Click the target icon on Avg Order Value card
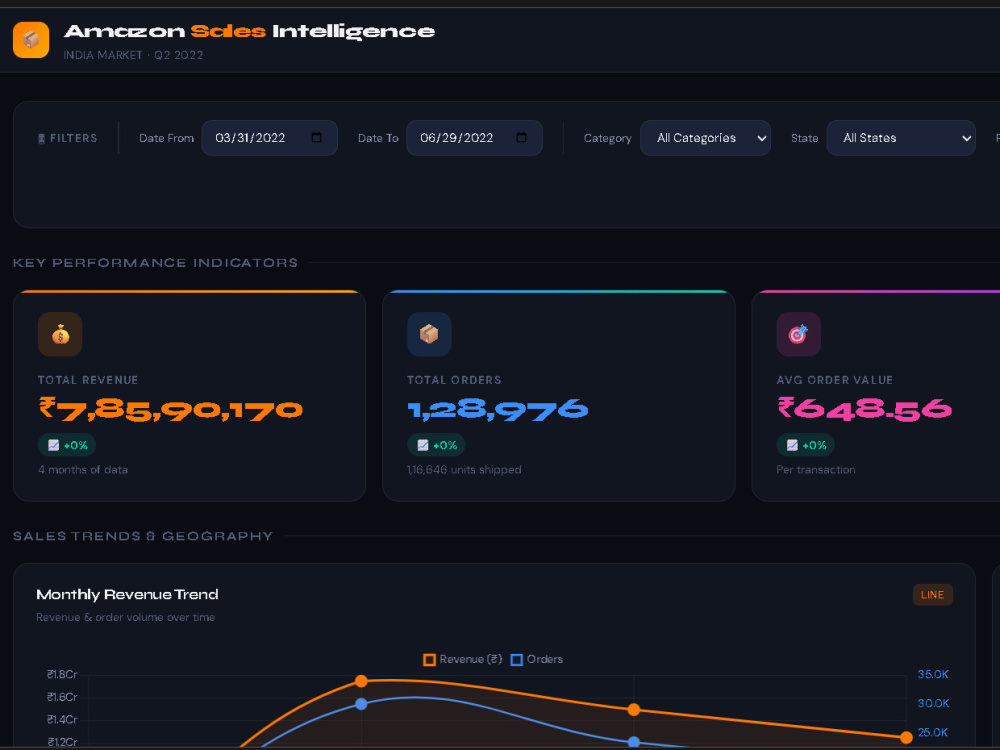The height and width of the screenshot is (750, 1000). (798, 334)
